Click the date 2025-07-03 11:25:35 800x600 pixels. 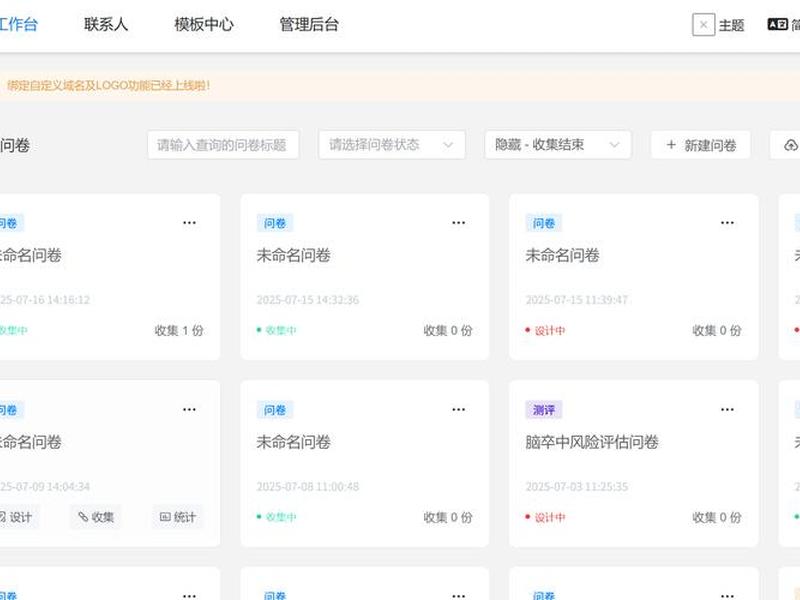point(577,486)
